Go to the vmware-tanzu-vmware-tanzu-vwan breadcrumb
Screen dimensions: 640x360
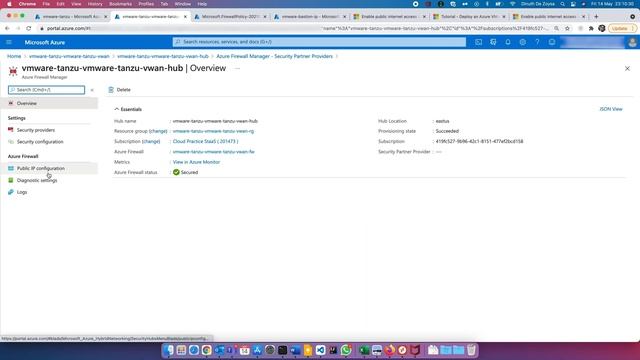point(69,56)
